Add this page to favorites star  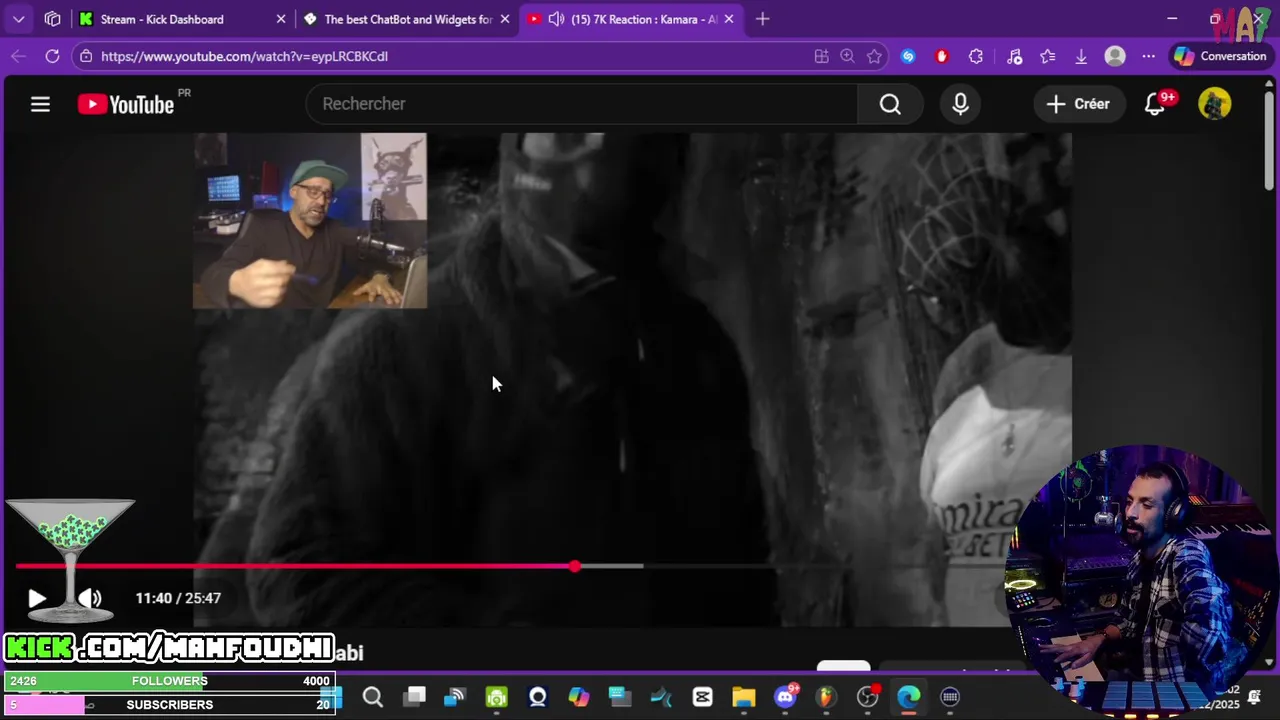[x=874, y=56]
